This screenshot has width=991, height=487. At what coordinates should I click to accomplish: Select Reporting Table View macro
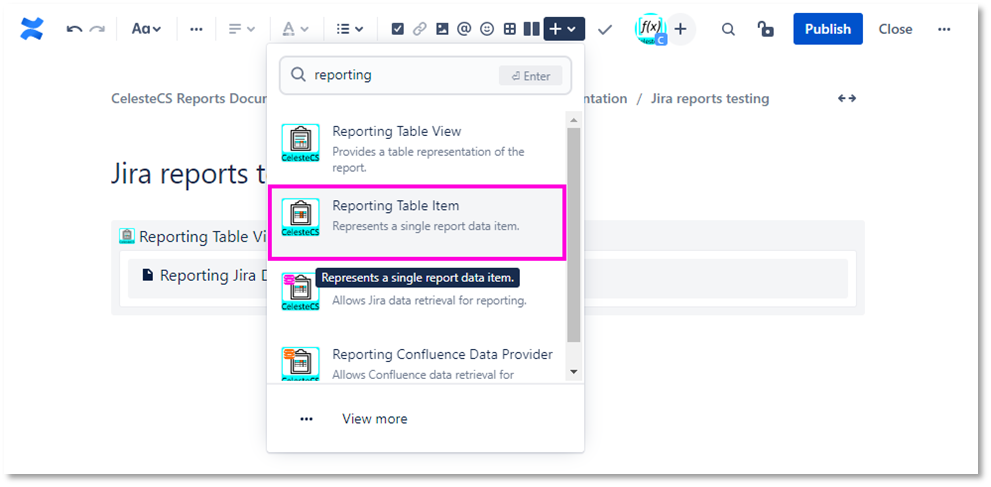[417, 146]
